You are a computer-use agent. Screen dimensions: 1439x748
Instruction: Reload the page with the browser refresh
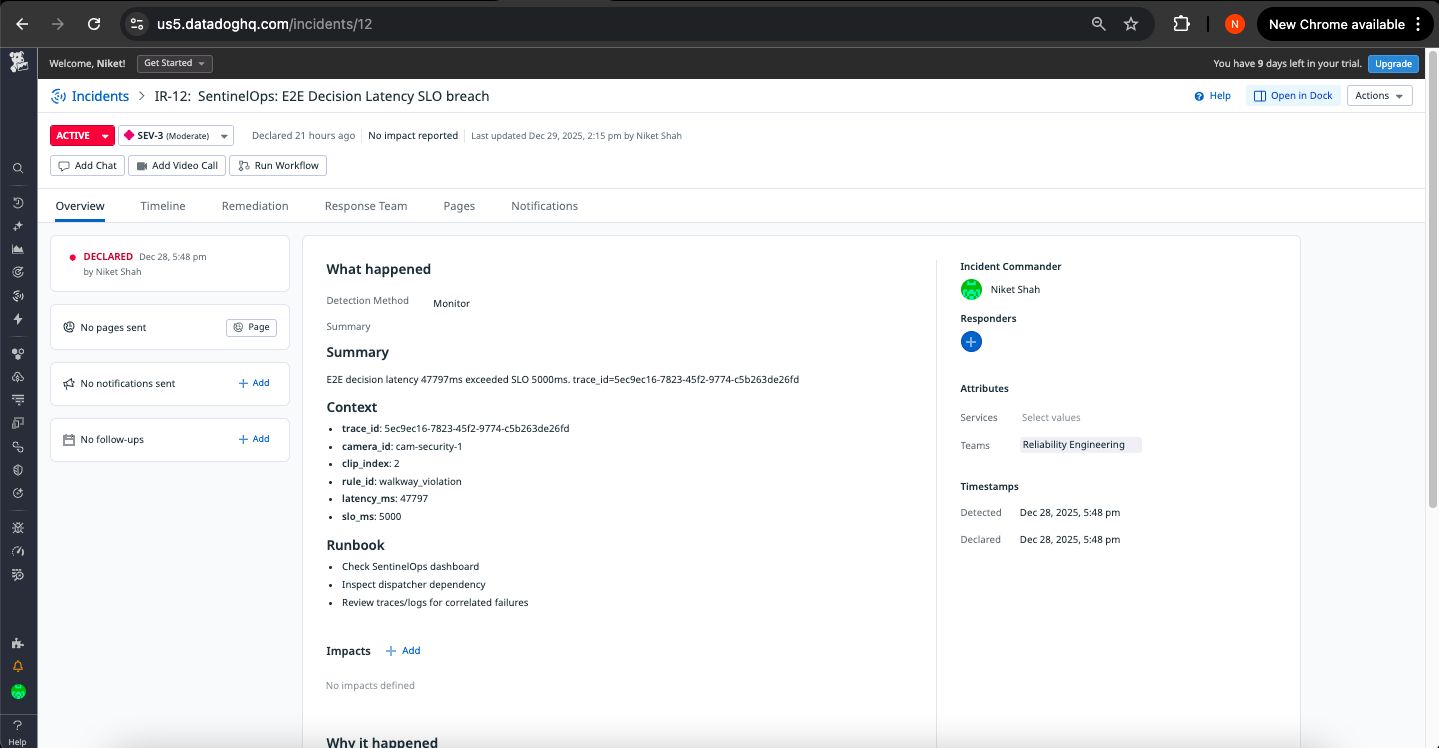94,24
